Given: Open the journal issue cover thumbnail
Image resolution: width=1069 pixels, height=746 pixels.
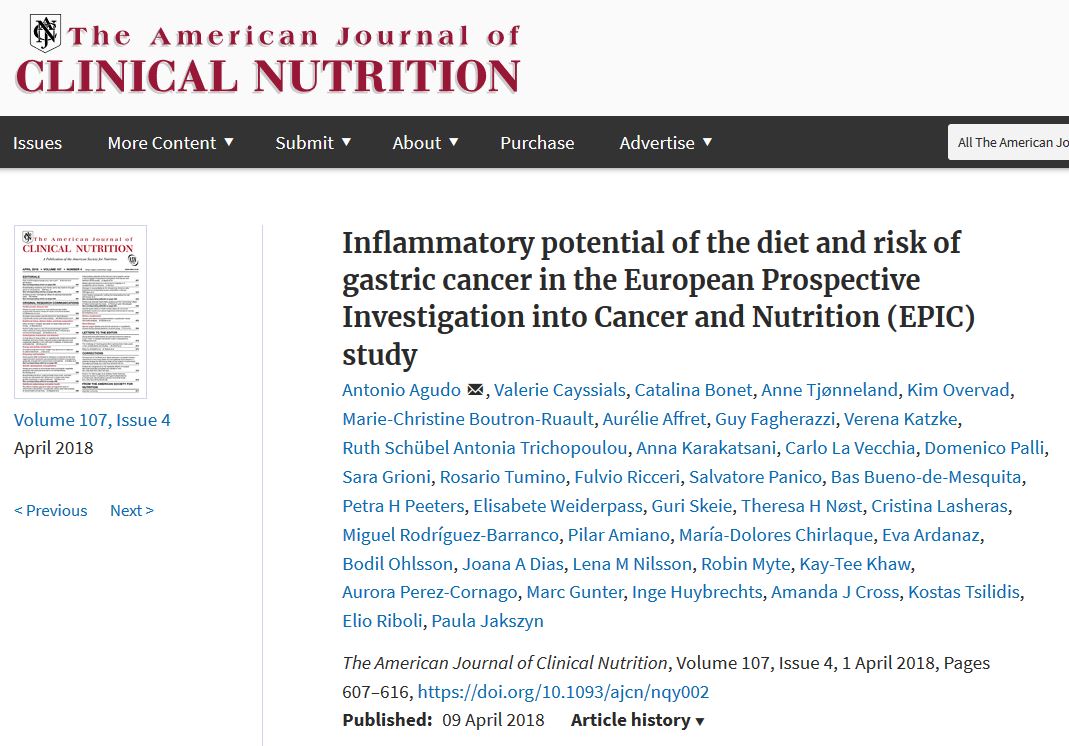Looking at the screenshot, I should (80, 312).
